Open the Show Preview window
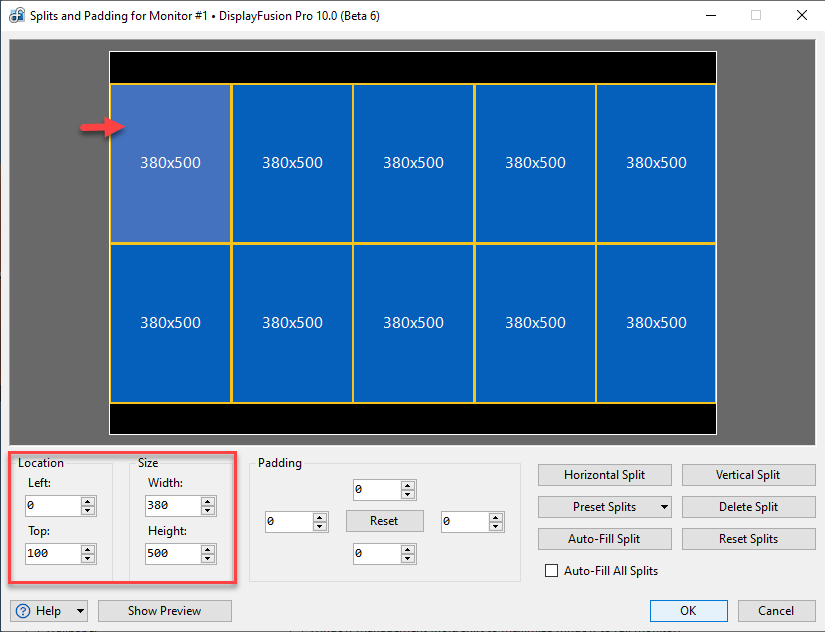 [165, 611]
